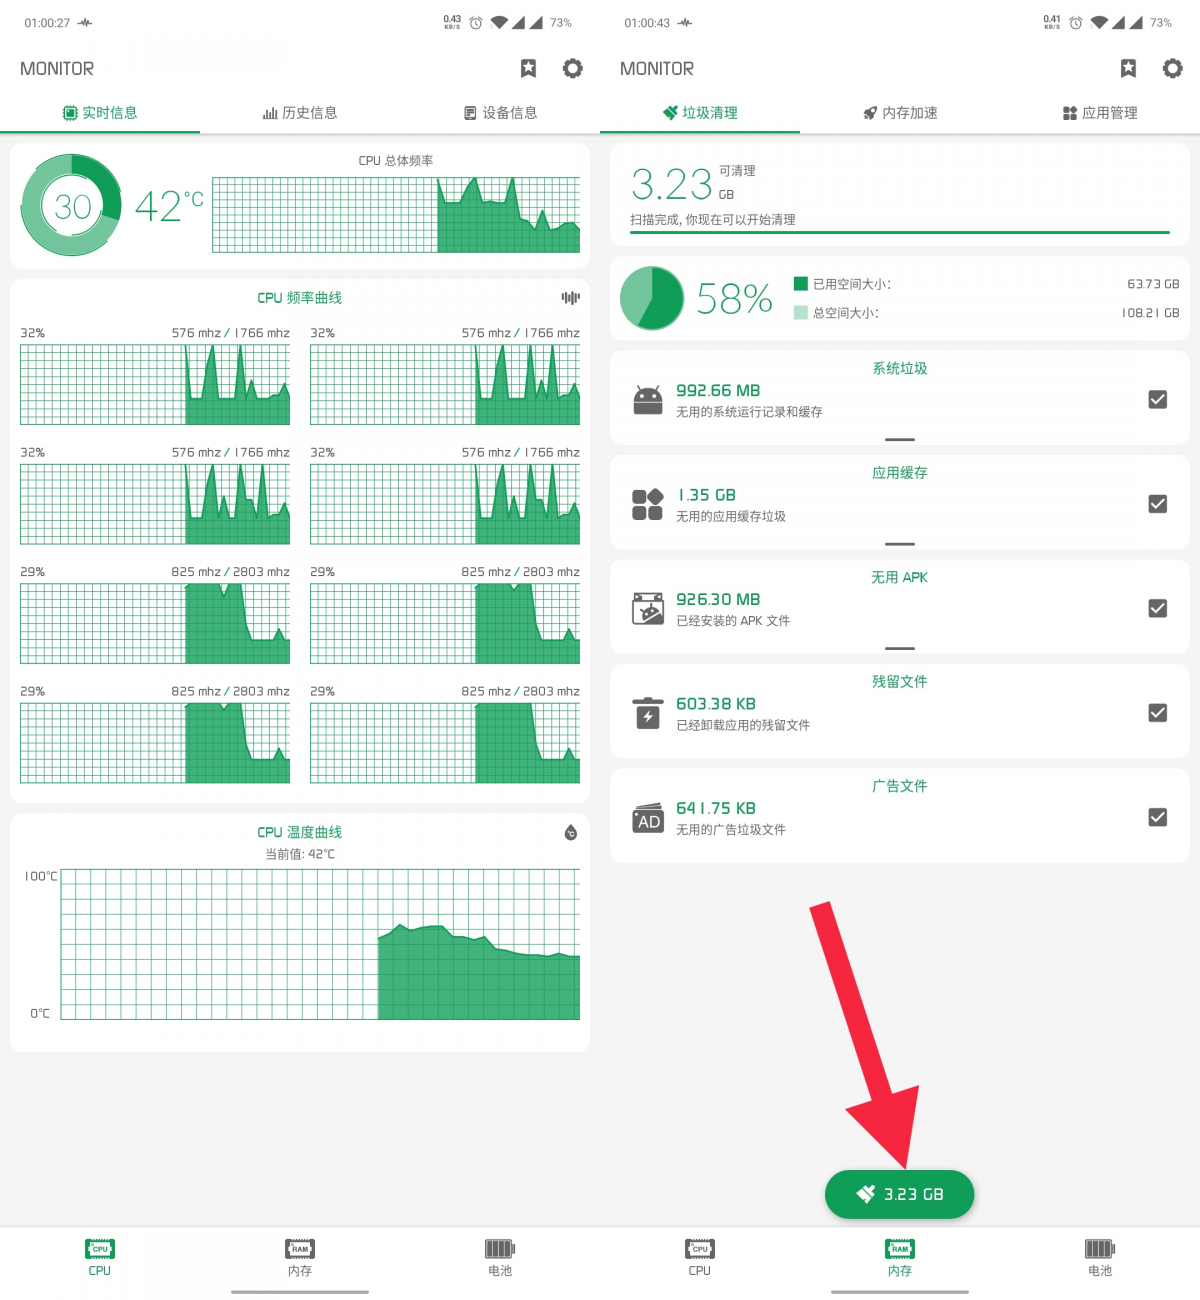Switch to the 设备信息 tab
1200x1300 pixels.
click(x=500, y=113)
